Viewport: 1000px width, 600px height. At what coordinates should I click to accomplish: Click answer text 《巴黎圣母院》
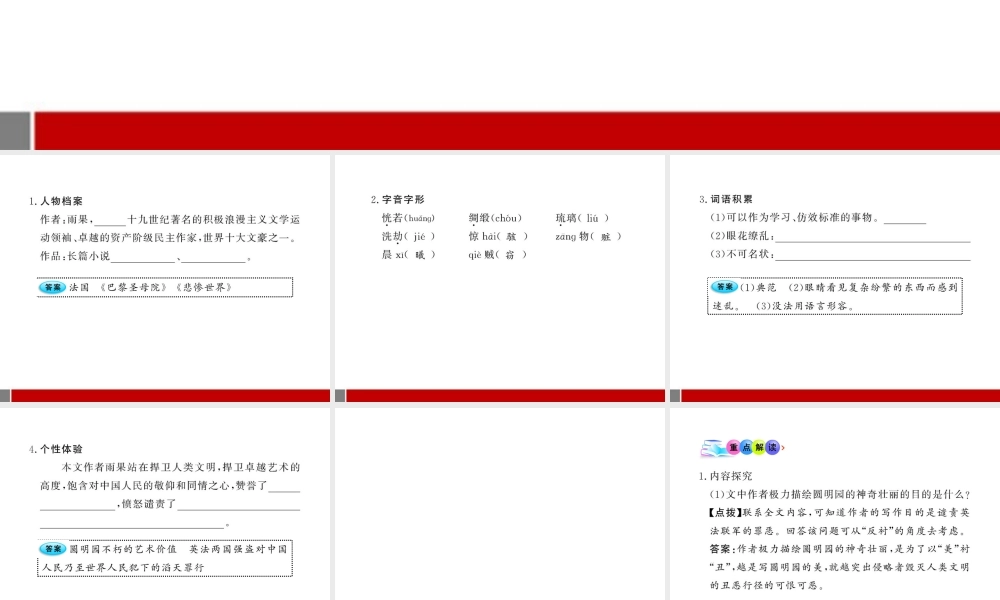133,288
